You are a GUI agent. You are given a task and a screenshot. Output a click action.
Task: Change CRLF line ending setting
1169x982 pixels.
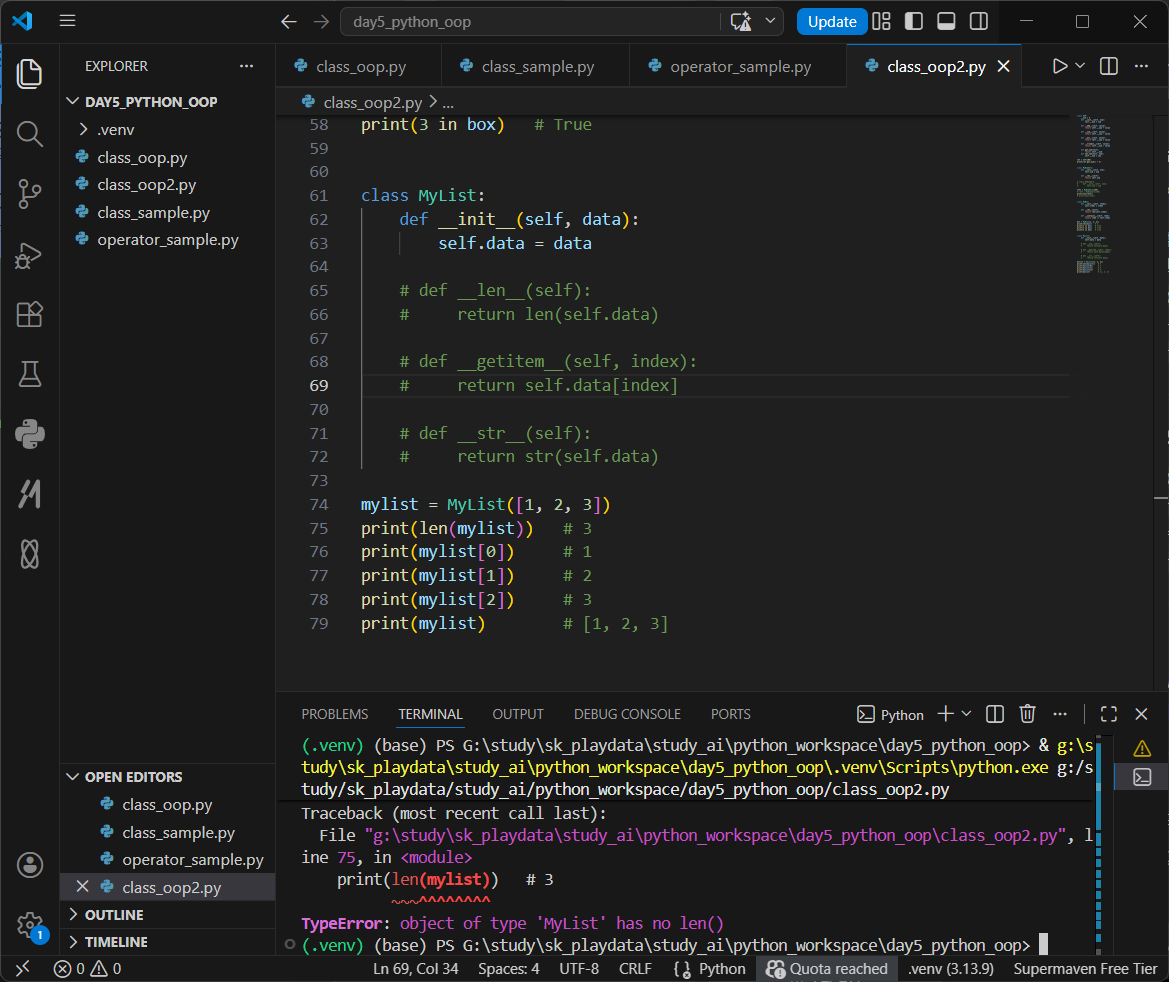pyautogui.click(x=635, y=969)
